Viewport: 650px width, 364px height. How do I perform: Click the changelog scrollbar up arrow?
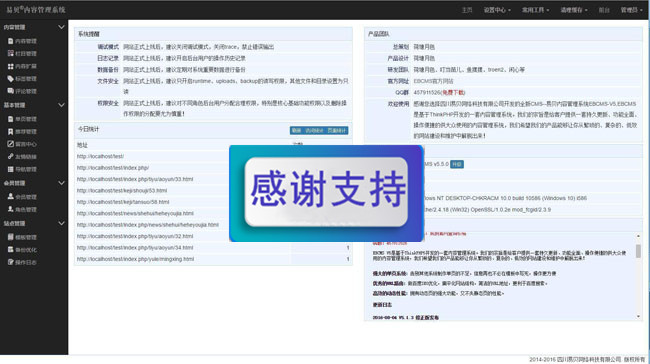(638, 236)
